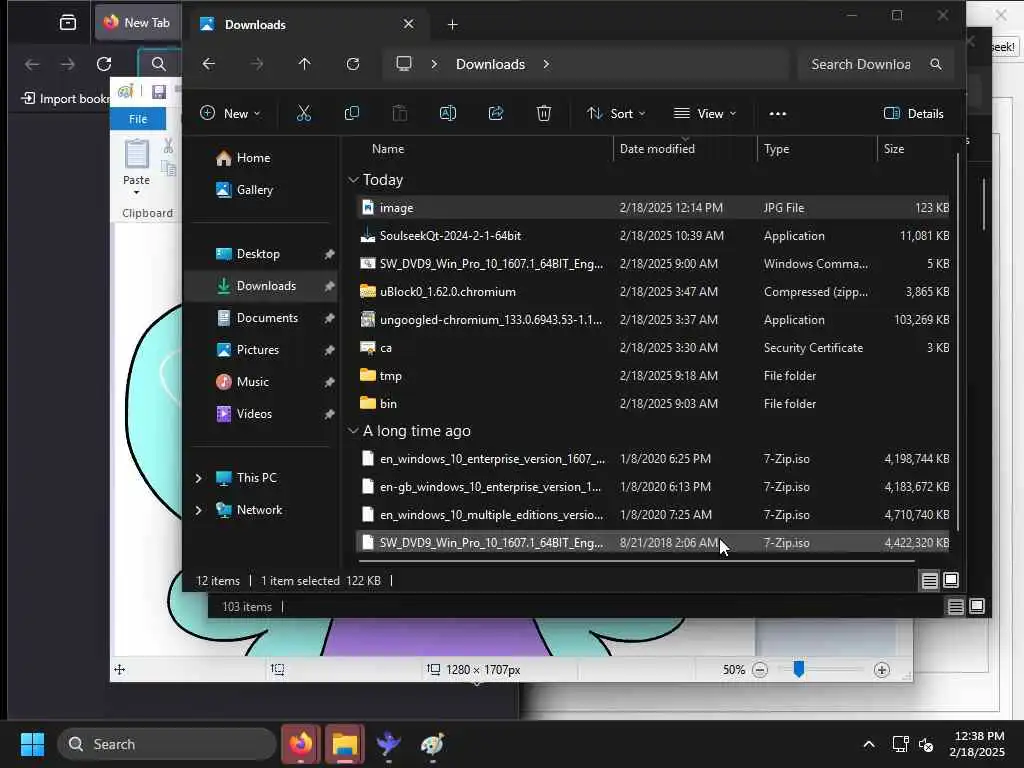
Task: Open File Explorer from the taskbar
Action: (345, 744)
